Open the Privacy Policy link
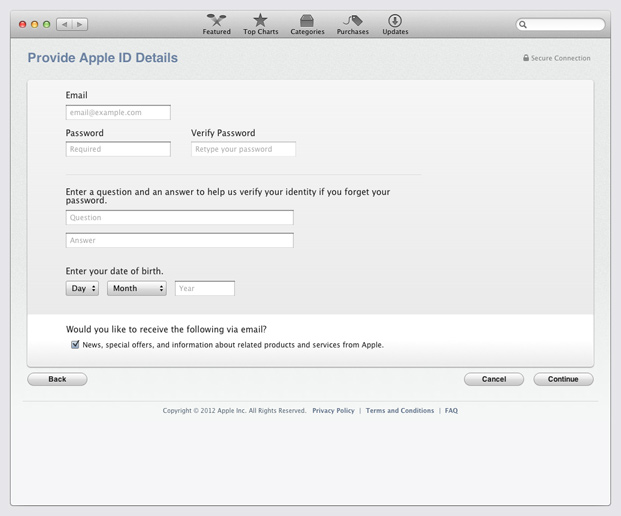 point(333,411)
